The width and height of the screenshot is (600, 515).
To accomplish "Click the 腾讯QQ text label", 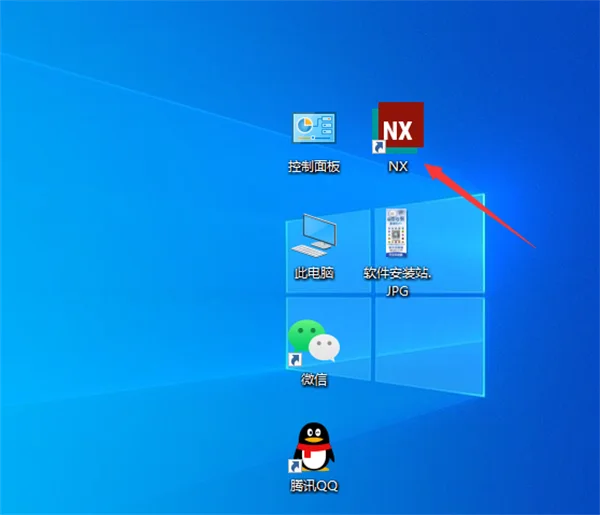I will coord(314,486).
